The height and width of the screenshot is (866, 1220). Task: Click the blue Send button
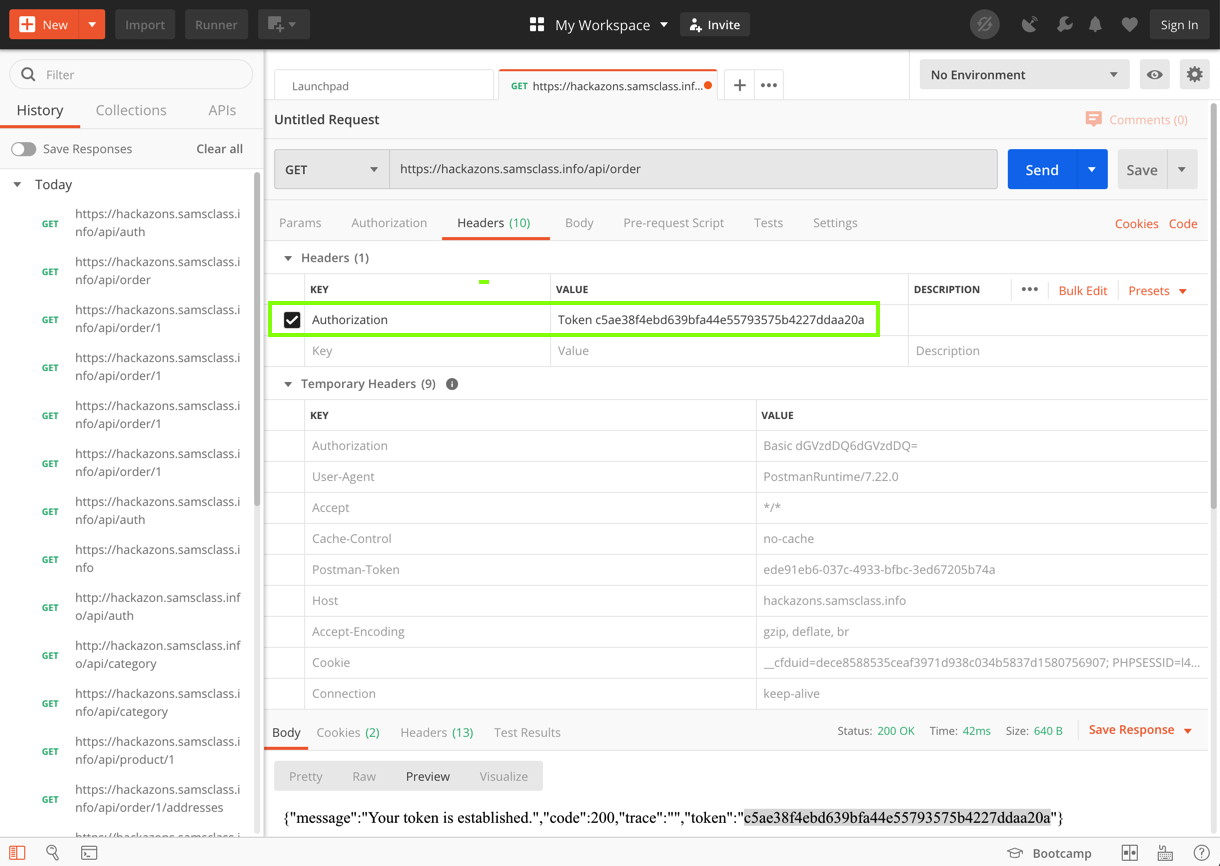[x=1041, y=170]
